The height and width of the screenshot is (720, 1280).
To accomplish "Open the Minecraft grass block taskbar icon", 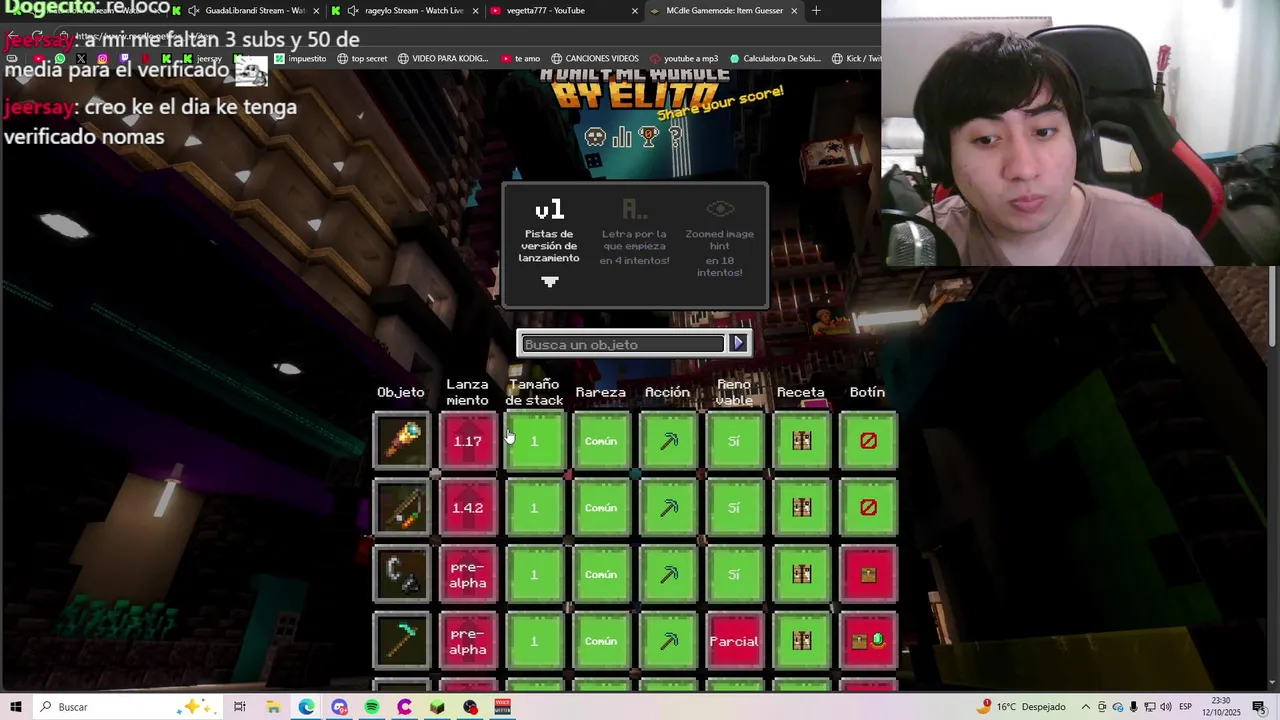I will [x=437, y=707].
